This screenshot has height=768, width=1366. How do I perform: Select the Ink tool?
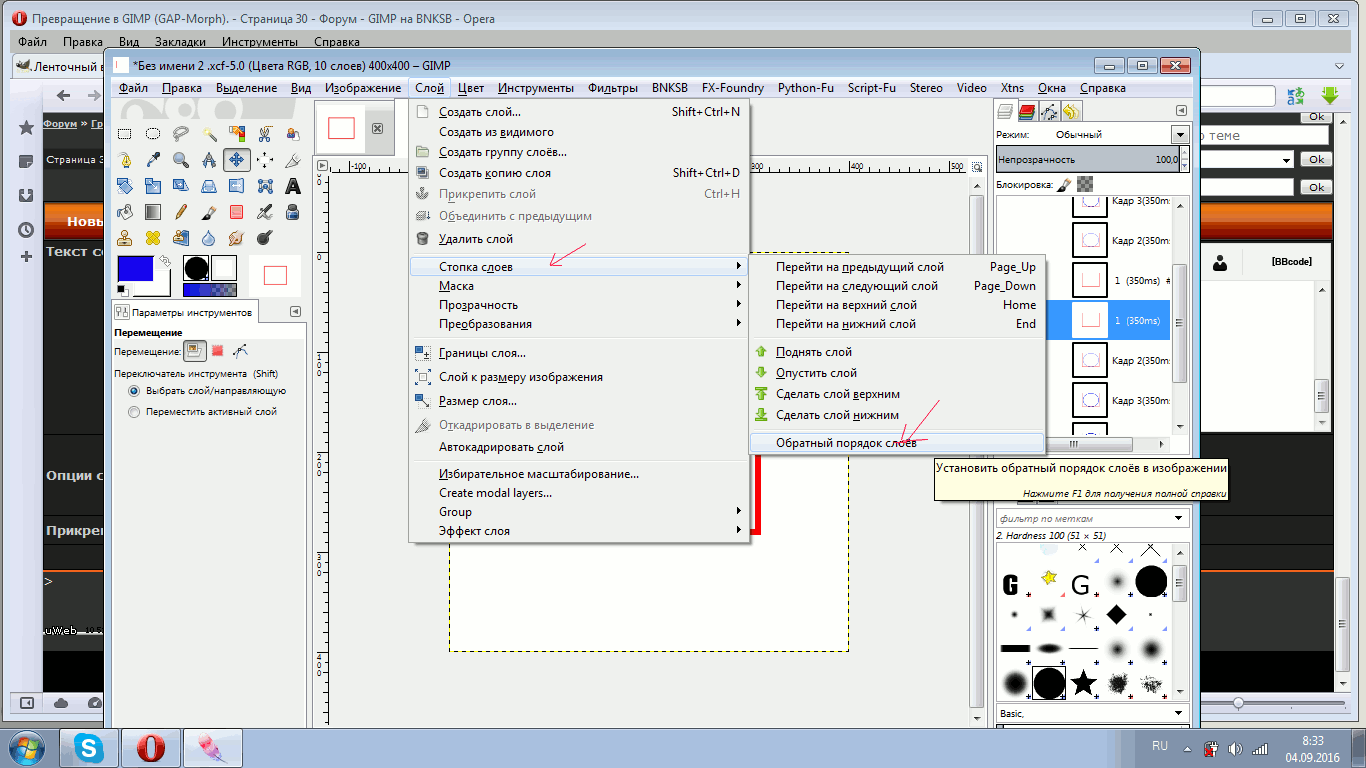tap(293, 212)
